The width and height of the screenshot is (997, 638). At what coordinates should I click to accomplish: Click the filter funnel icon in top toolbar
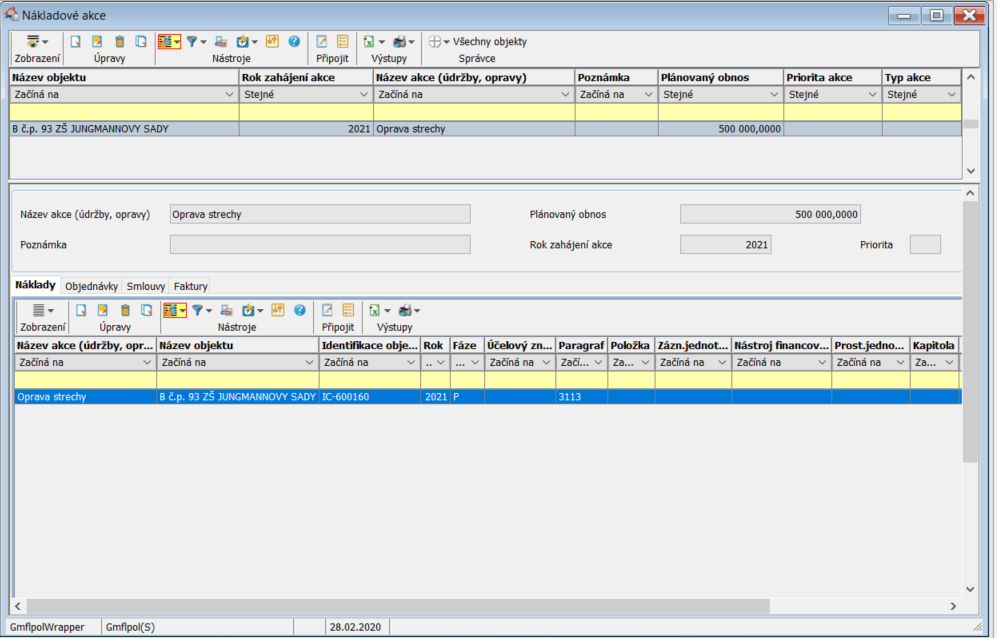pos(191,42)
